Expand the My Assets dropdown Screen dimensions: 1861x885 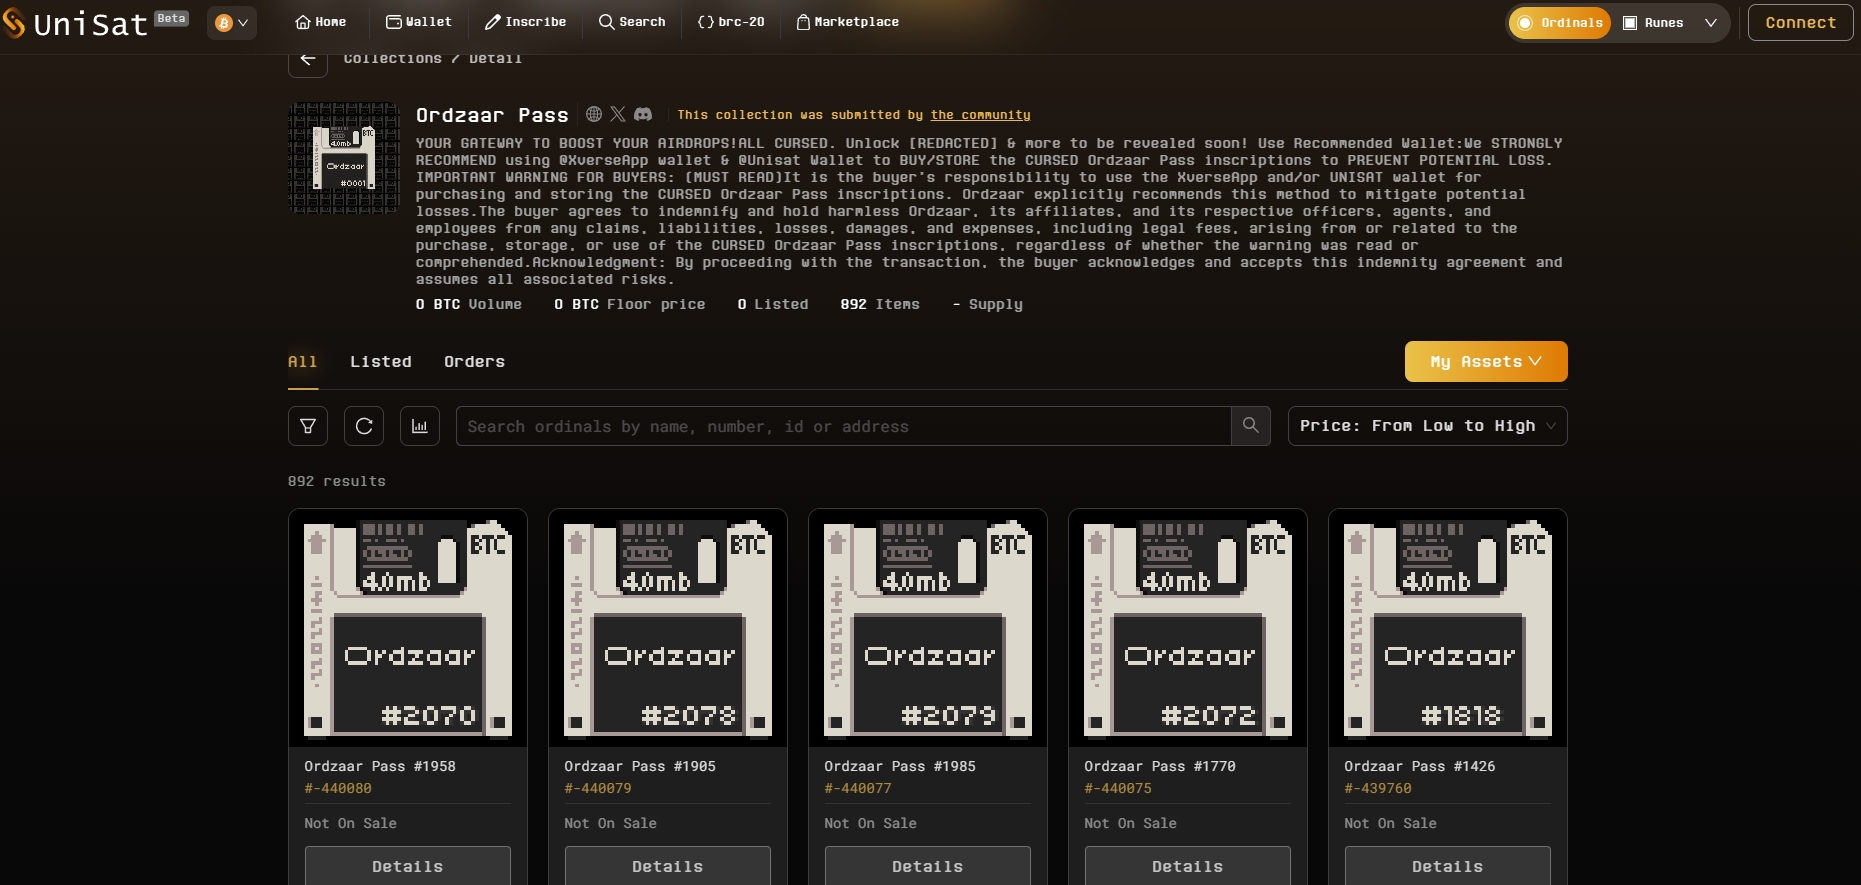(1486, 362)
